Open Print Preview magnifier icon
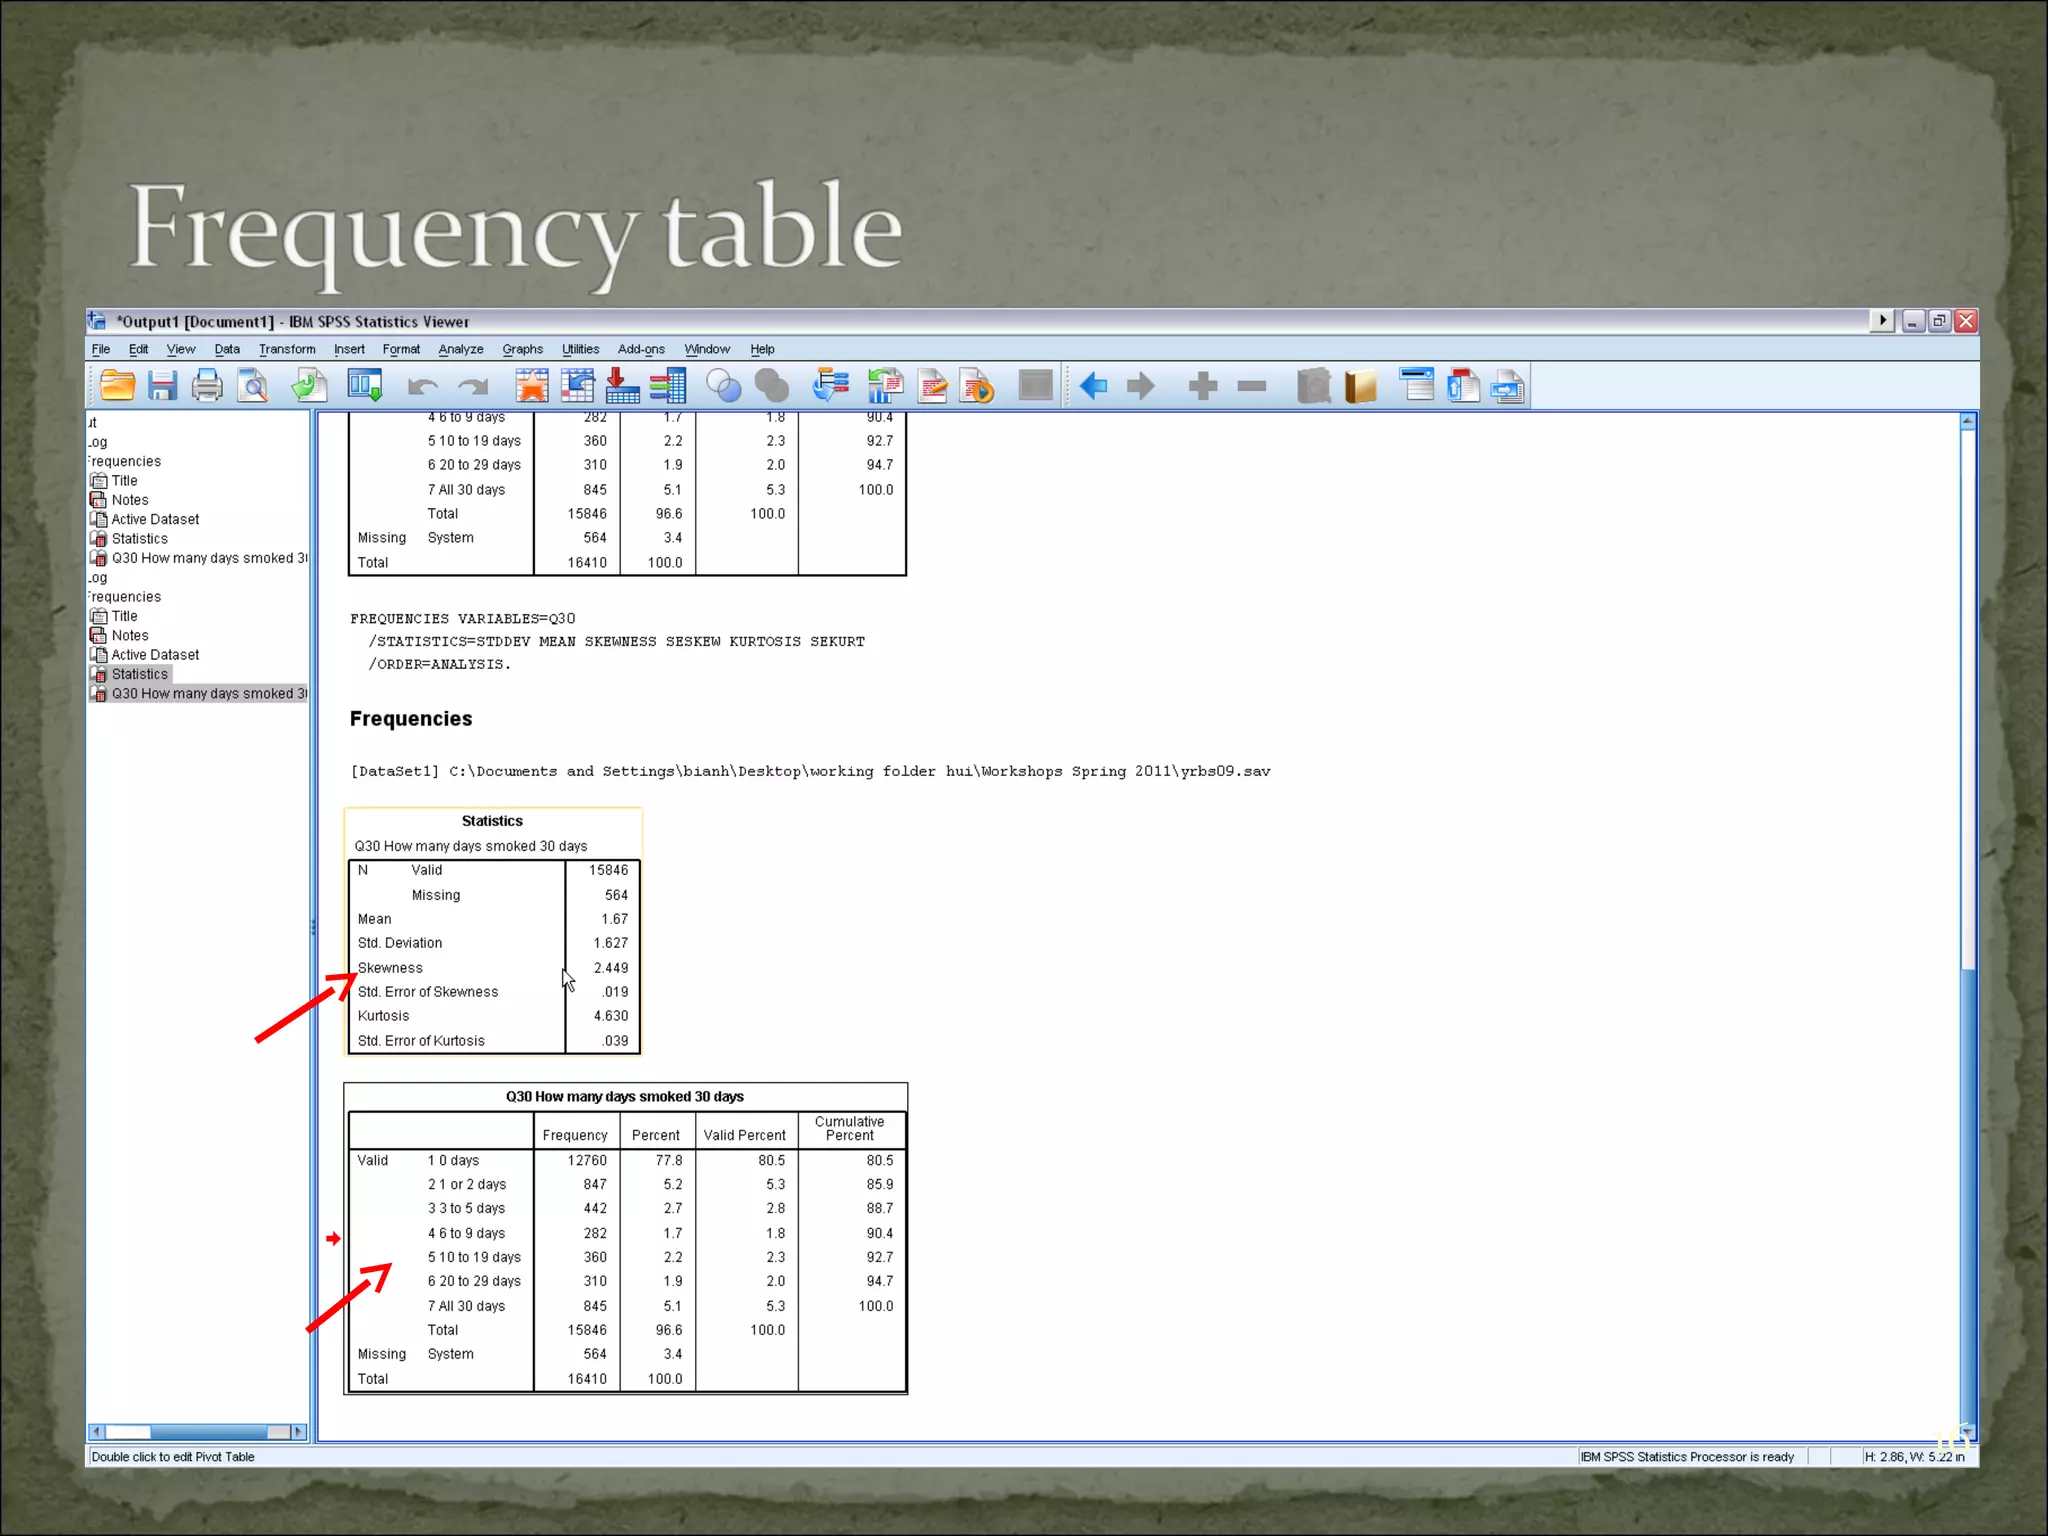This screenshot has width=2048, height=1536. coord(253,385)
